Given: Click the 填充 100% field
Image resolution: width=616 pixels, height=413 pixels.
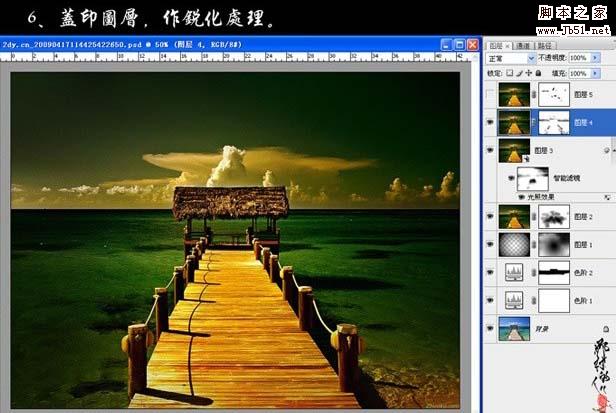Looking at the screenshot, I should click(x=579, y=73).
